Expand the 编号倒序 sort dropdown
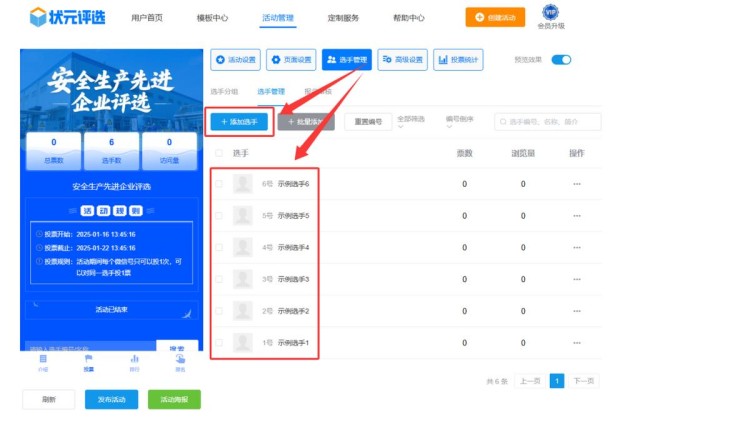The height and width of the screenshot is (422, 750). click(x=460, y=120)
